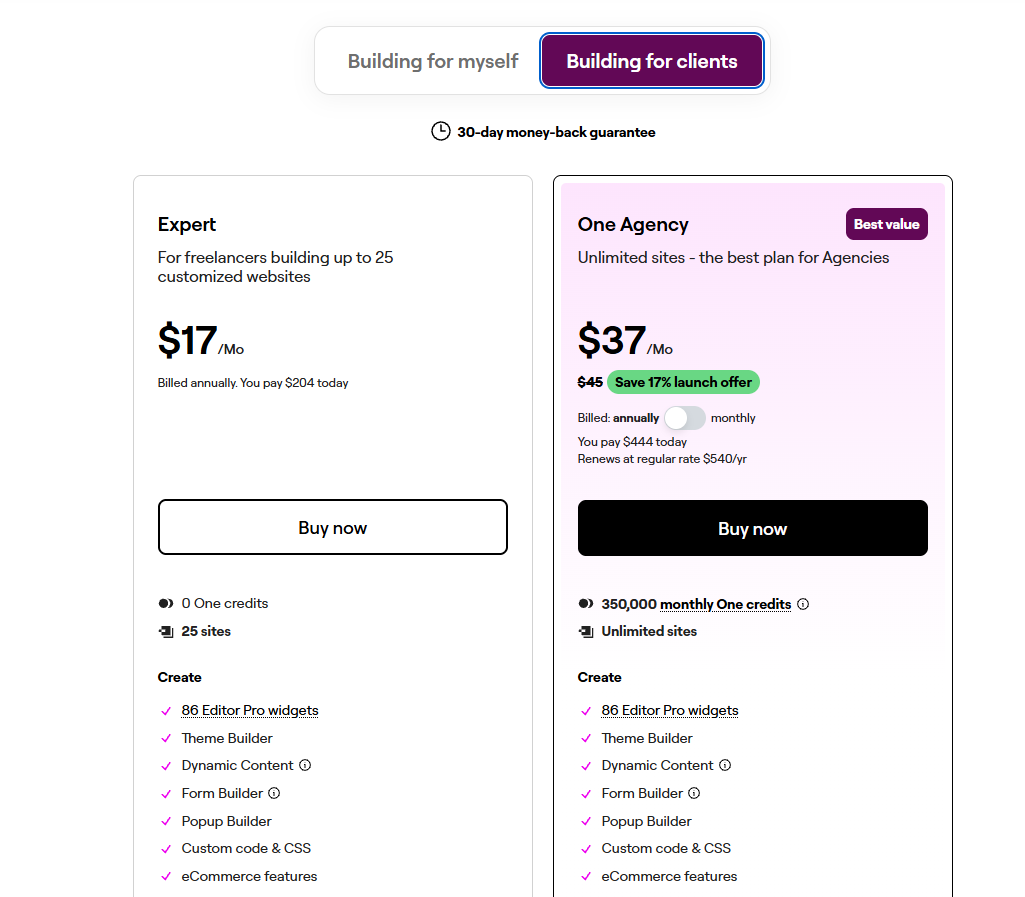Click info icon next to monthly One credits
1025x897 pixels.
click(x=803, y=604)
